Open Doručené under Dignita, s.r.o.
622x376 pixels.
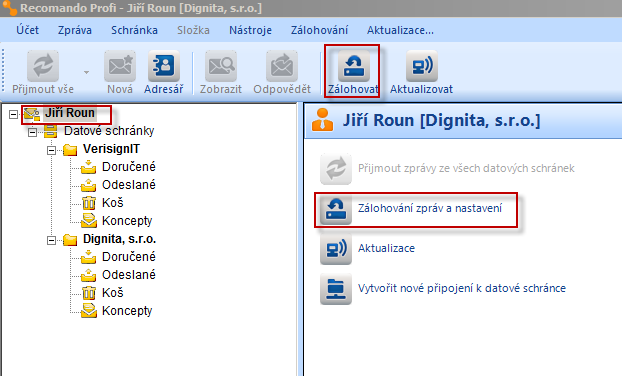pyautogui.click(x=129, y=257)
